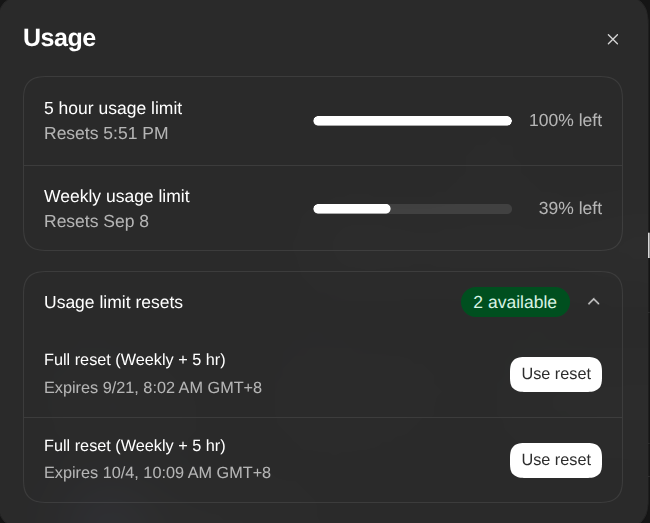Click the 5 hour usage limit progress bar
Viewport: 650px width, 523px height.
412,121
